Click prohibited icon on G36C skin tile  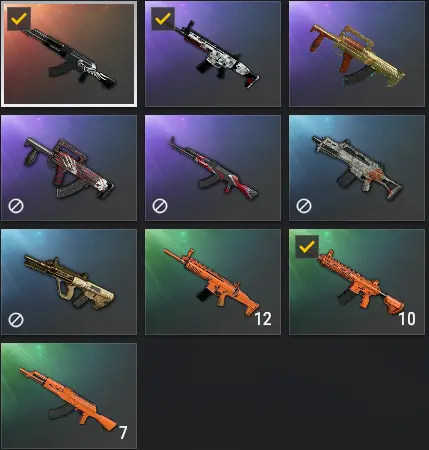(x=304, y=206)
